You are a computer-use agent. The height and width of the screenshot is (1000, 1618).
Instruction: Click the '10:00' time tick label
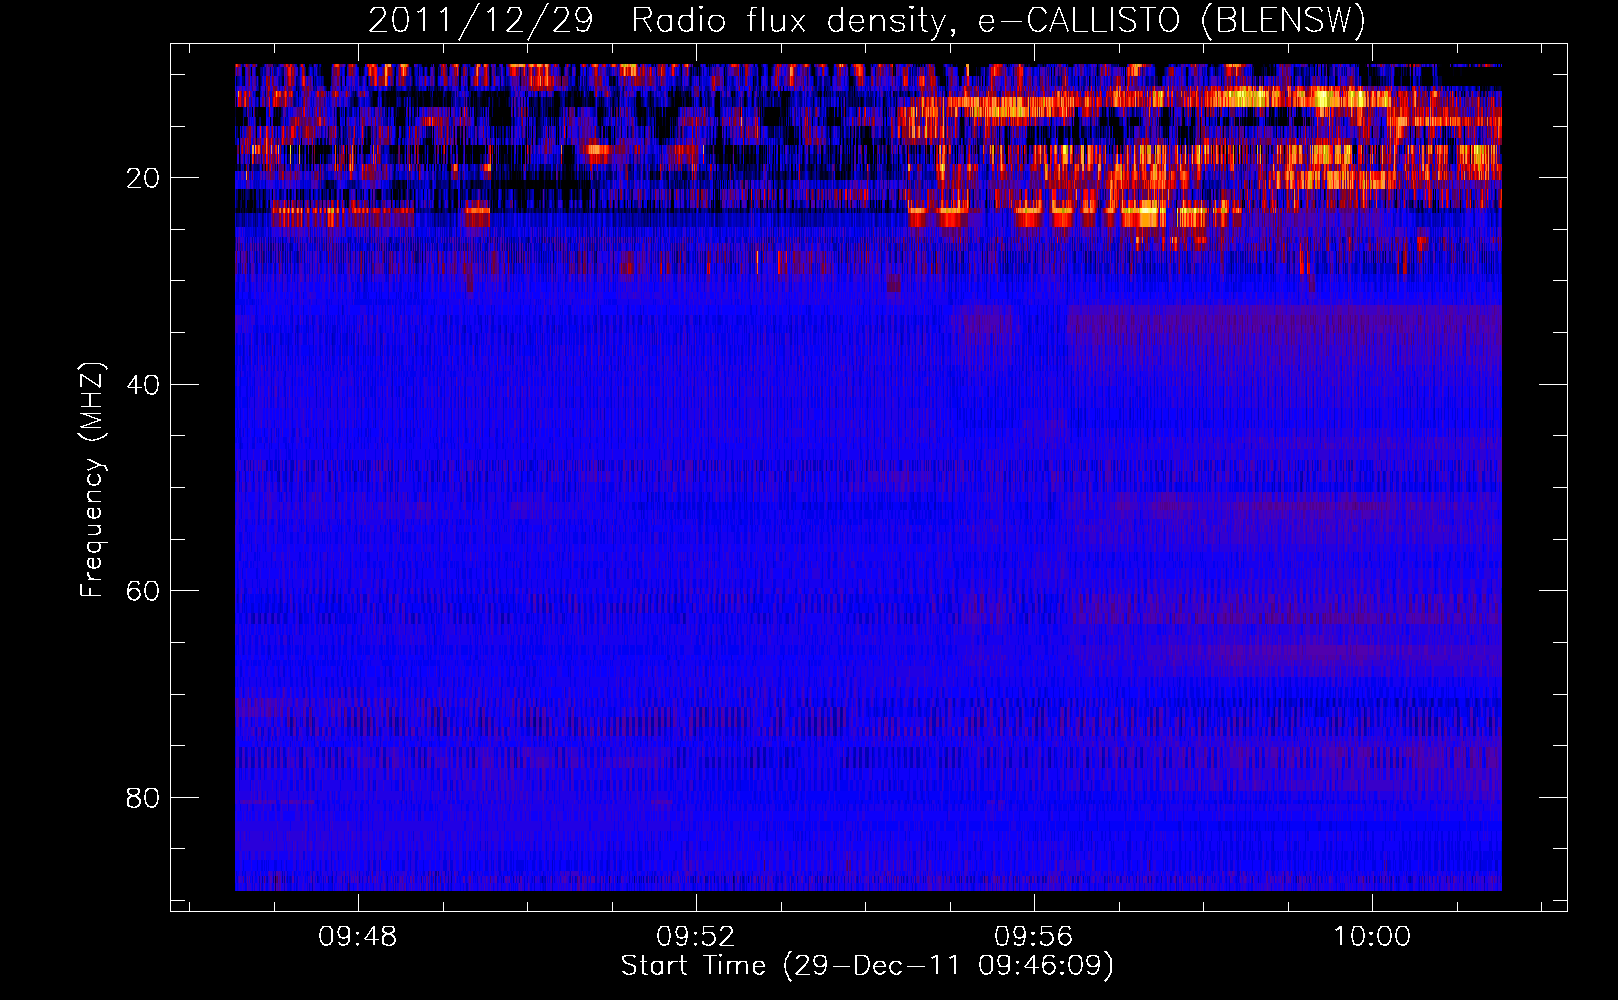pos(1371,937)
